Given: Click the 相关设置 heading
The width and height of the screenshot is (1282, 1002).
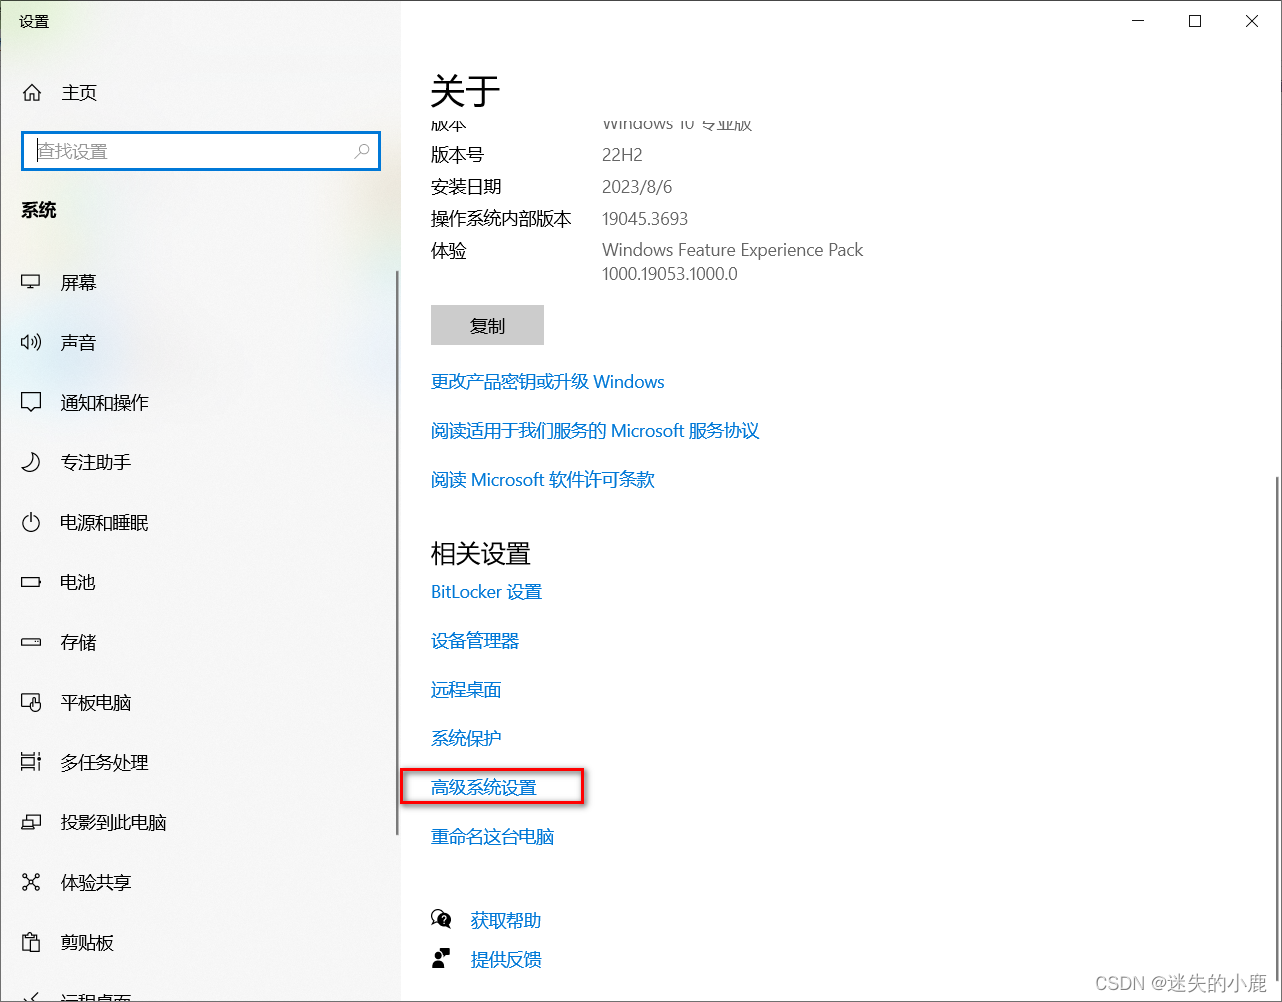Looking at the screenshot, I should [480, 554].
